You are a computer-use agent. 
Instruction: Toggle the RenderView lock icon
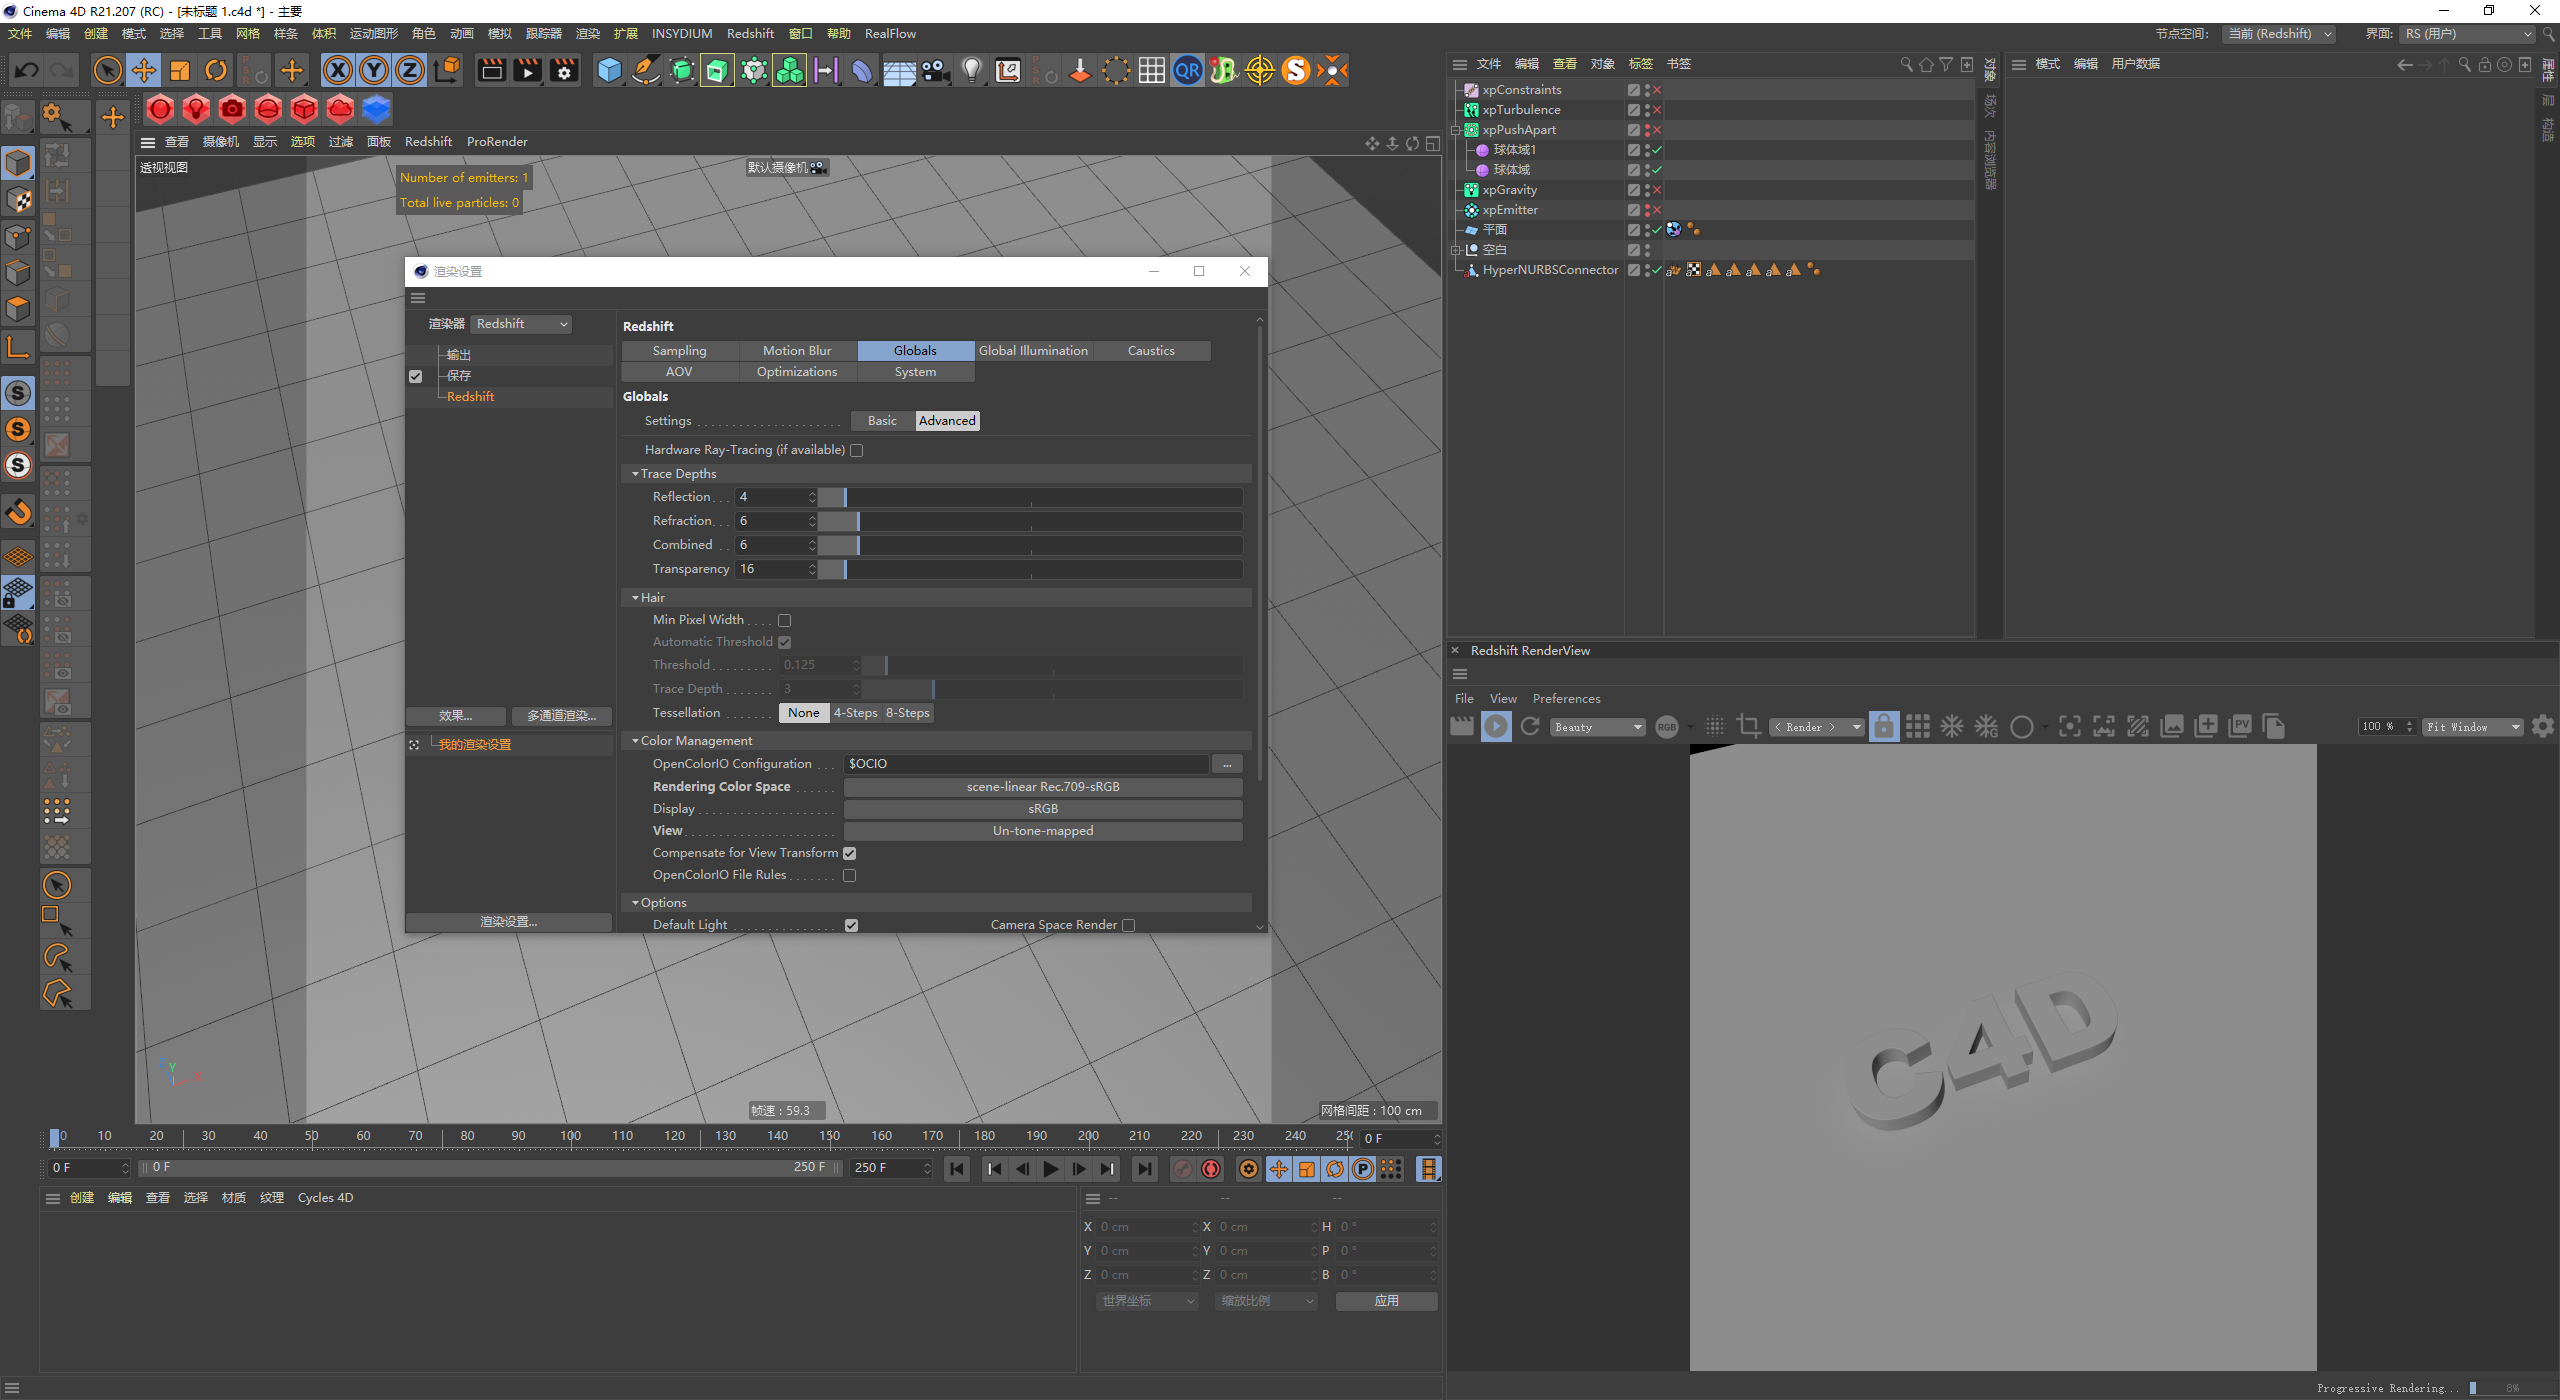pyautogui.click(x=1883, y=727)
